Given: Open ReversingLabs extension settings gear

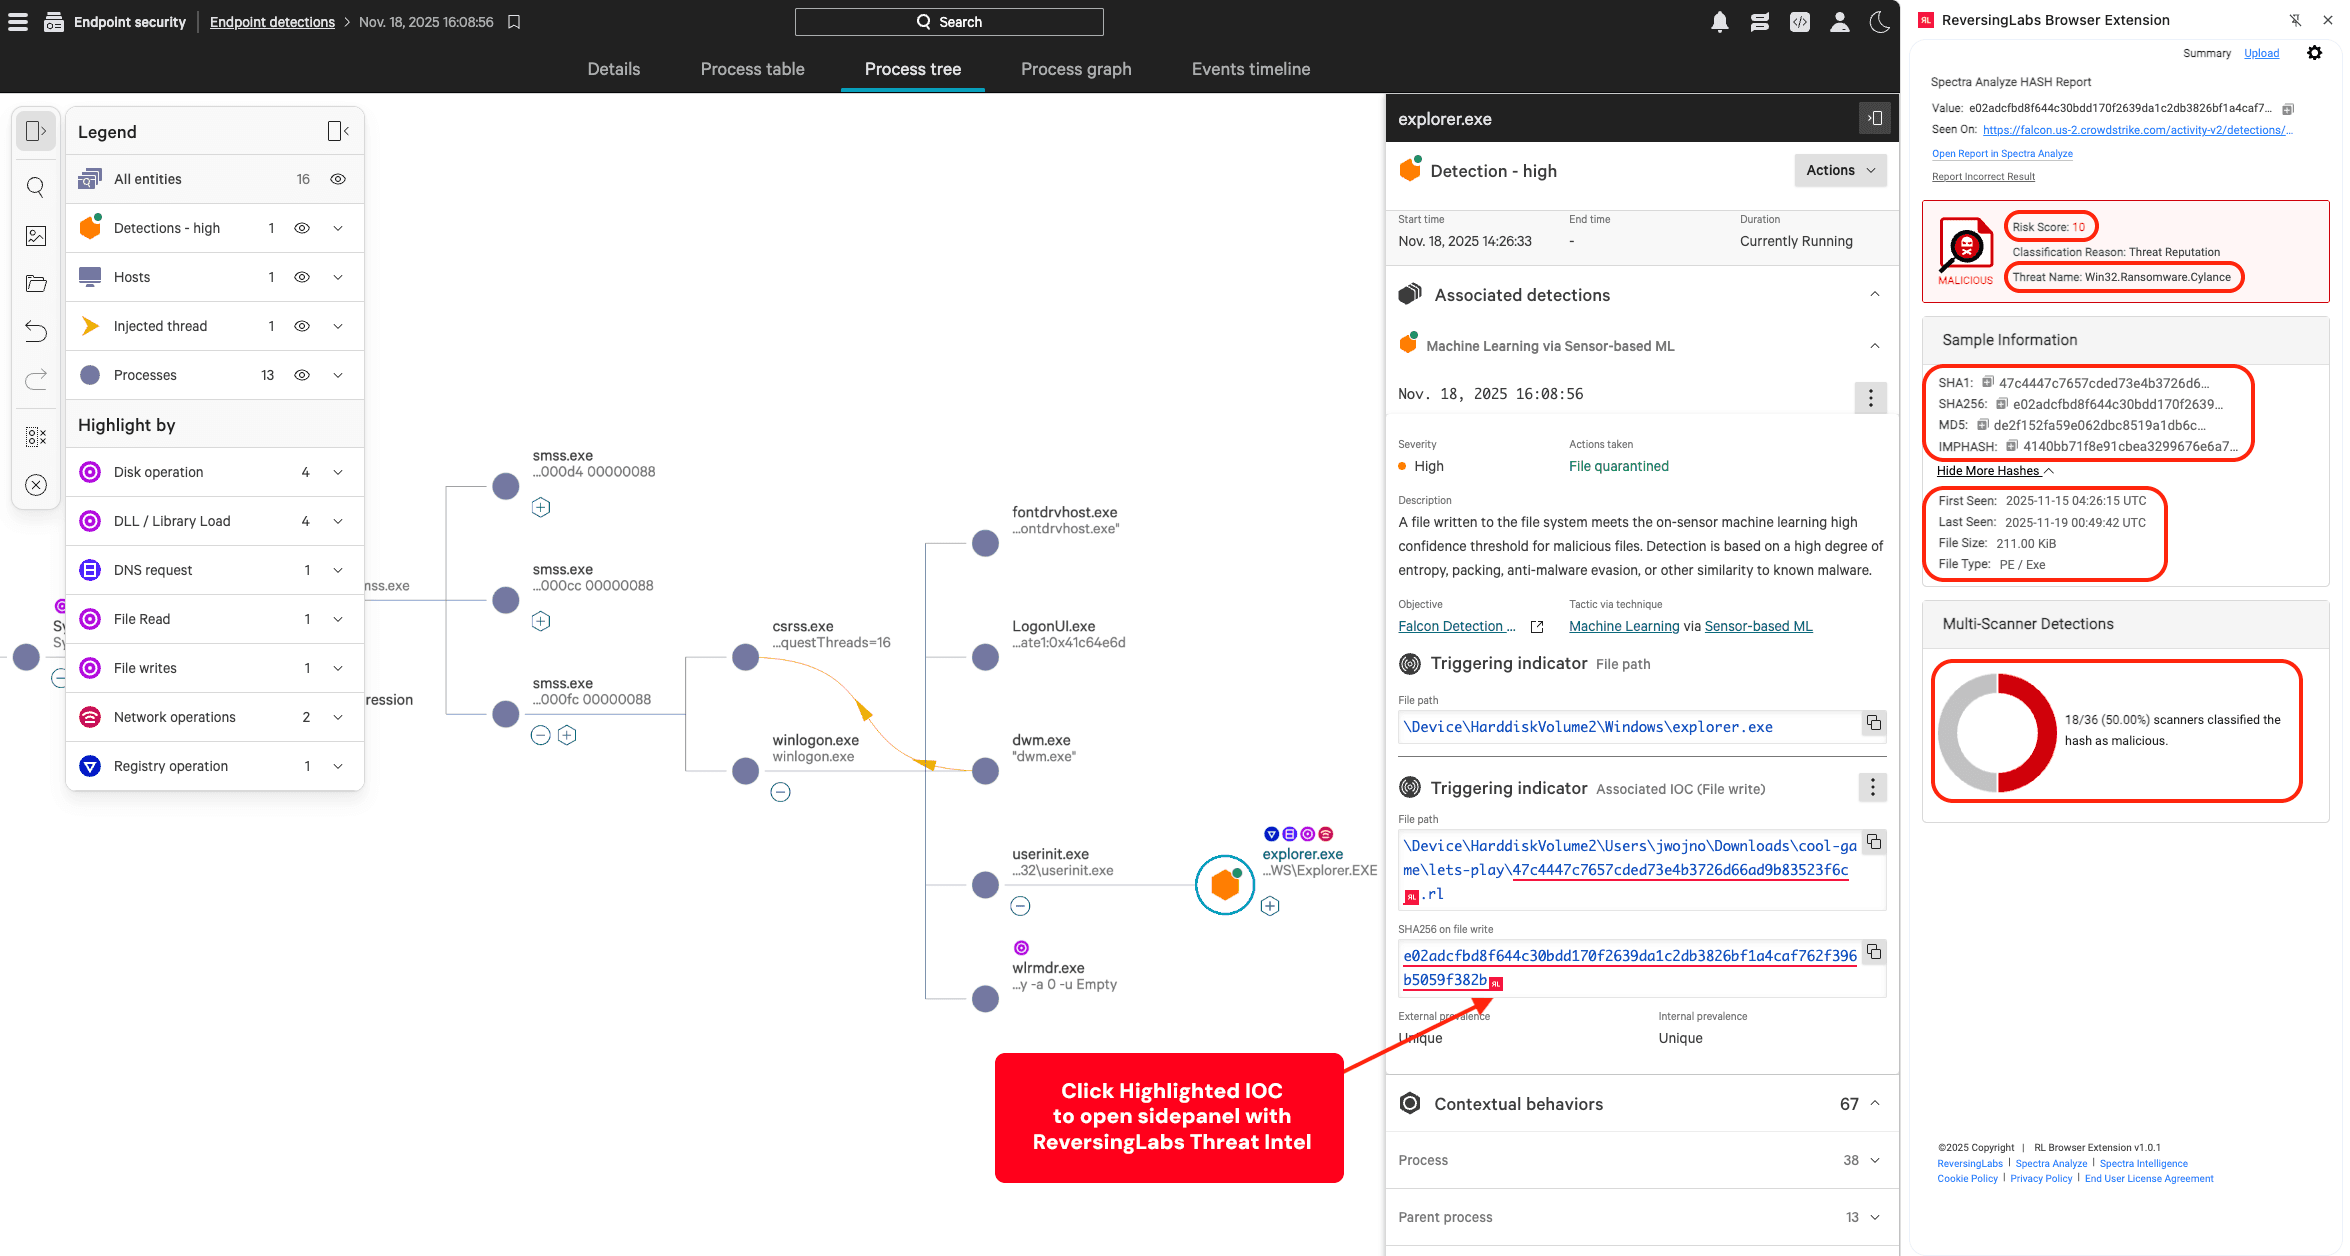Looking at the screenshot, I should (2315, 53).
